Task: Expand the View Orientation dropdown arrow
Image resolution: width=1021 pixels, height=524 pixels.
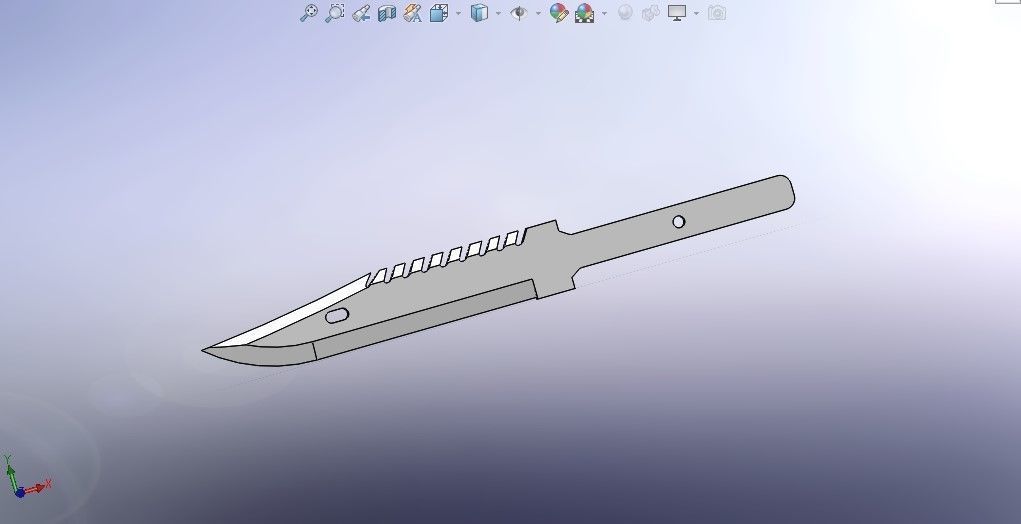Action: coord(458,13)
